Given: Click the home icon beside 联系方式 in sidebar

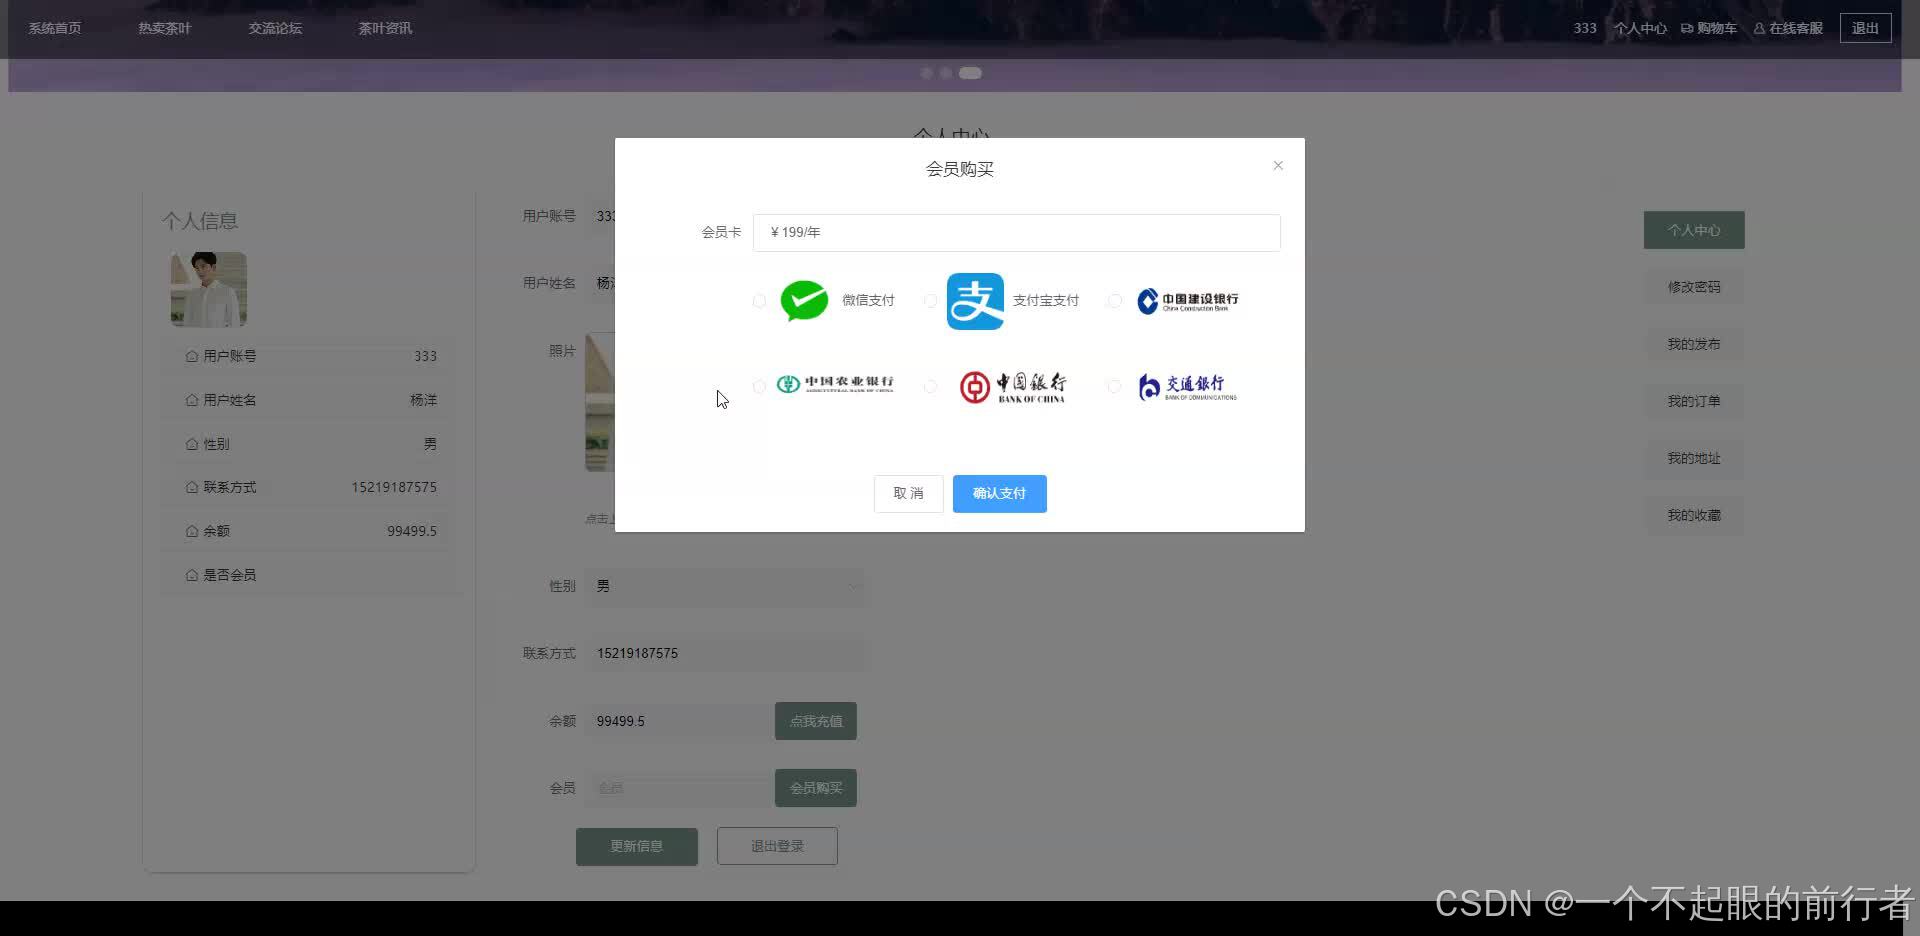Looking at the screenshot, I should (192, 487).
